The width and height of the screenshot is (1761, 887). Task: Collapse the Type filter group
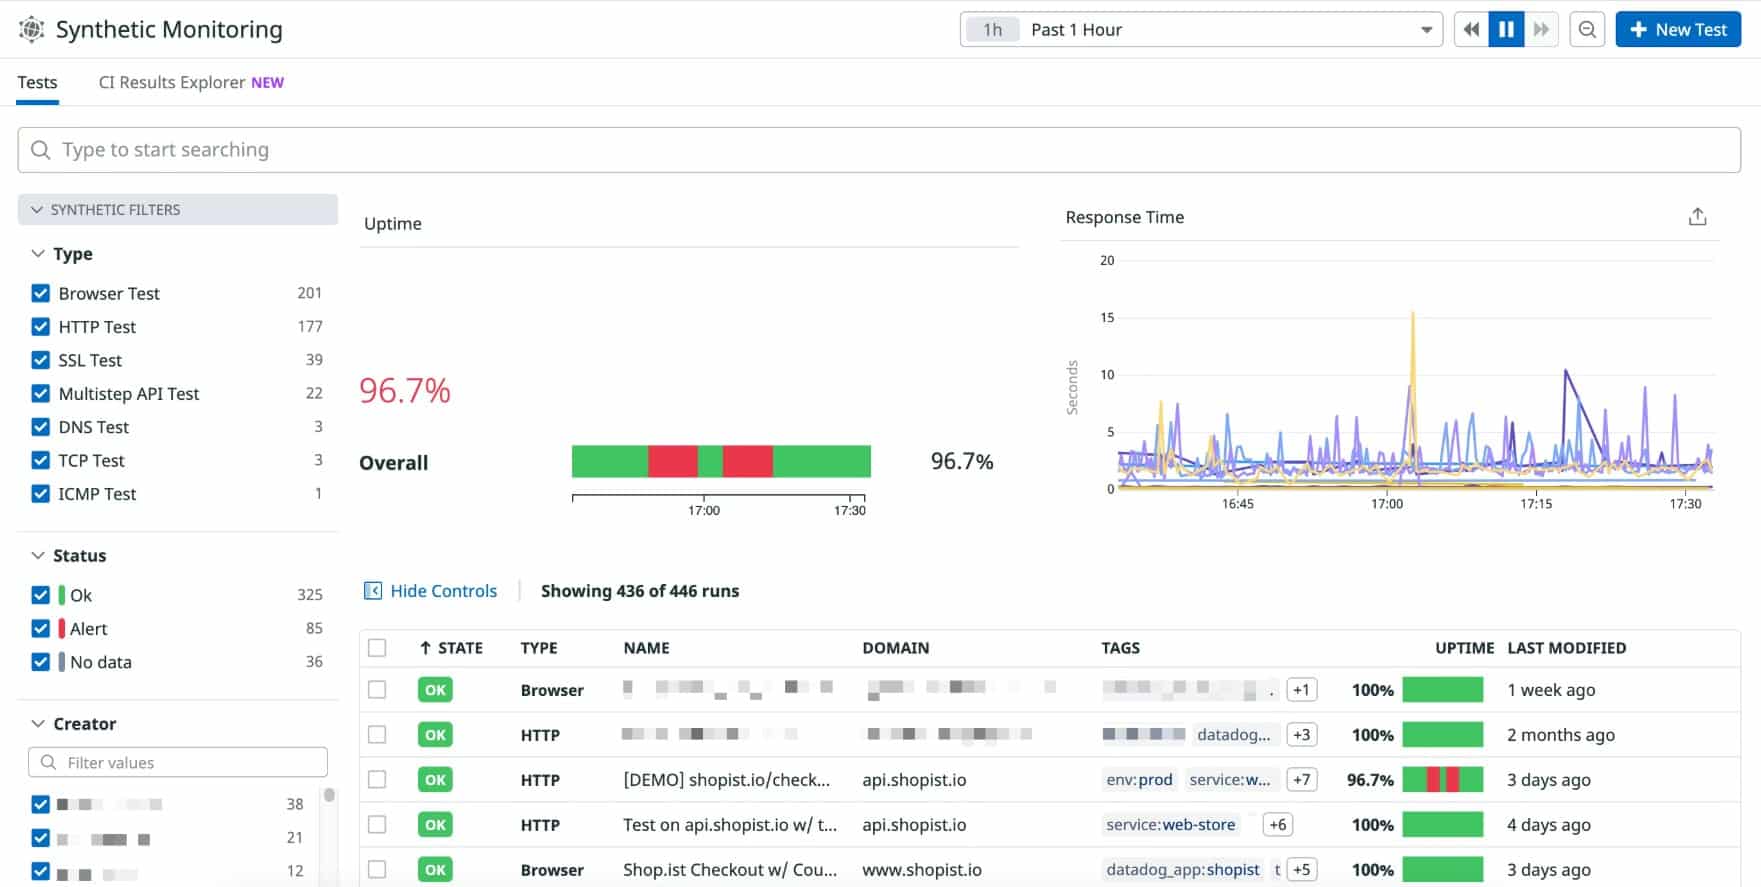62,254
